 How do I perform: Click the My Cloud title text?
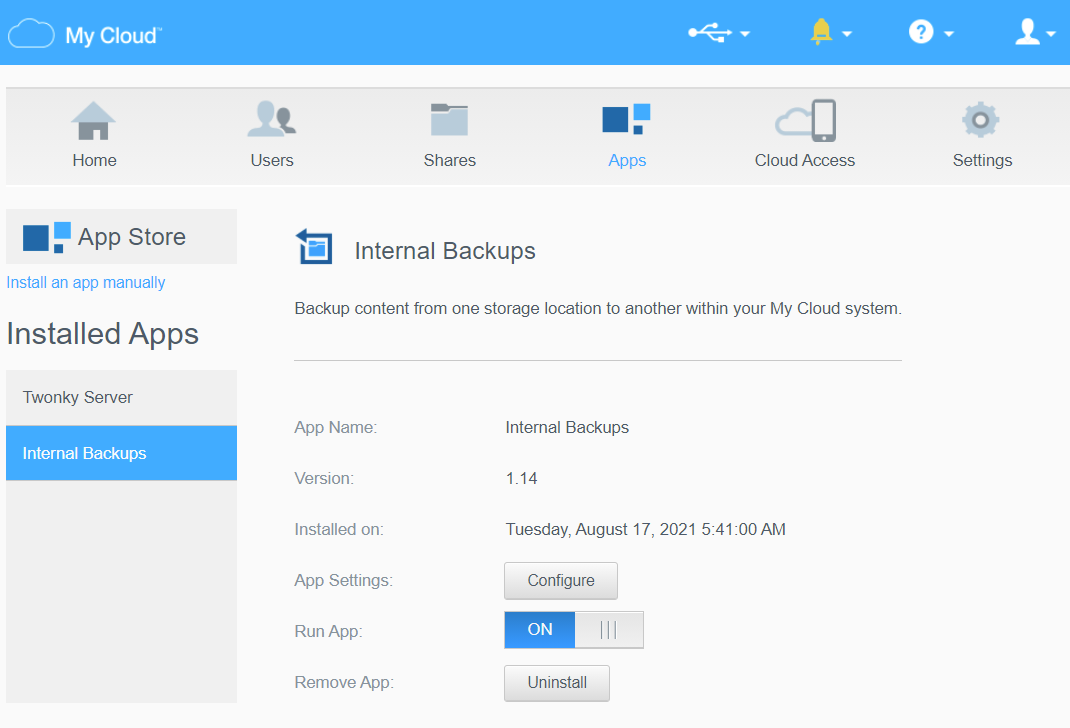[x=113, y=35]
